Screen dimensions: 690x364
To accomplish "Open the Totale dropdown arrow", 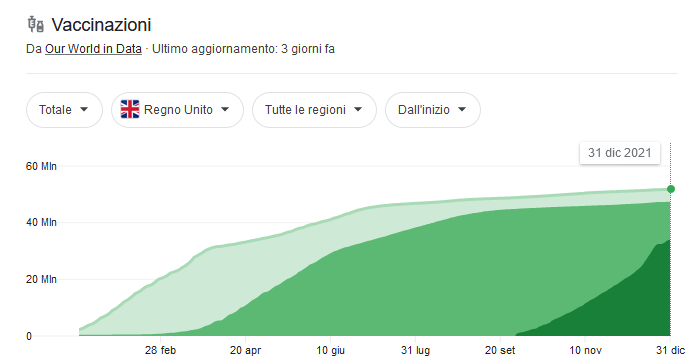I will click(84, 110).
